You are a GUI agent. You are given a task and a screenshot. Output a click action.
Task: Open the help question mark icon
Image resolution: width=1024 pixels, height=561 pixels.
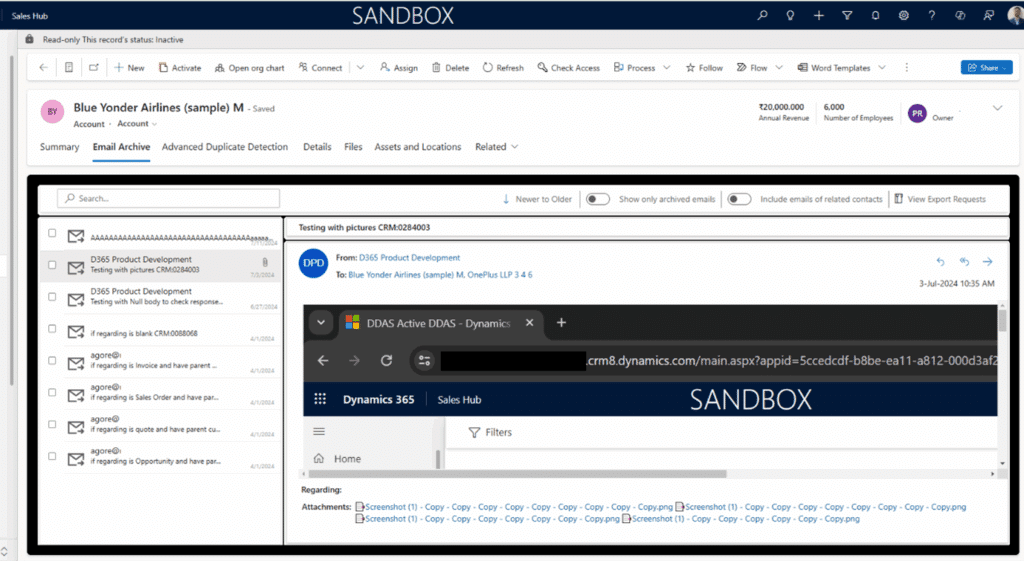pos(931,15)
